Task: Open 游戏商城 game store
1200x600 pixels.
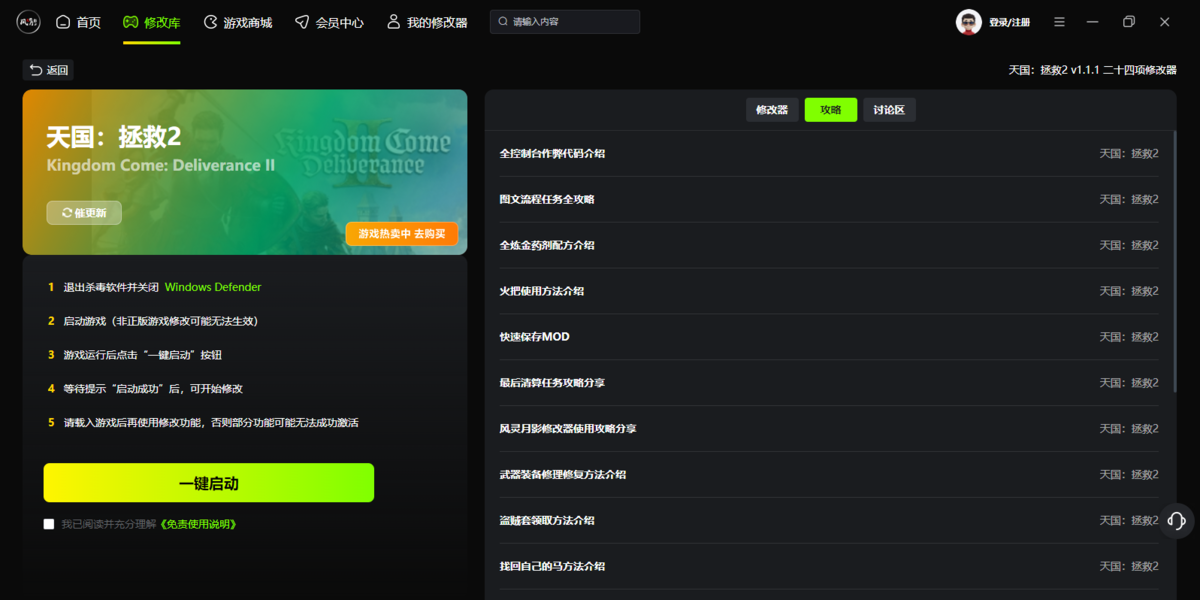Action: (237, 22)
